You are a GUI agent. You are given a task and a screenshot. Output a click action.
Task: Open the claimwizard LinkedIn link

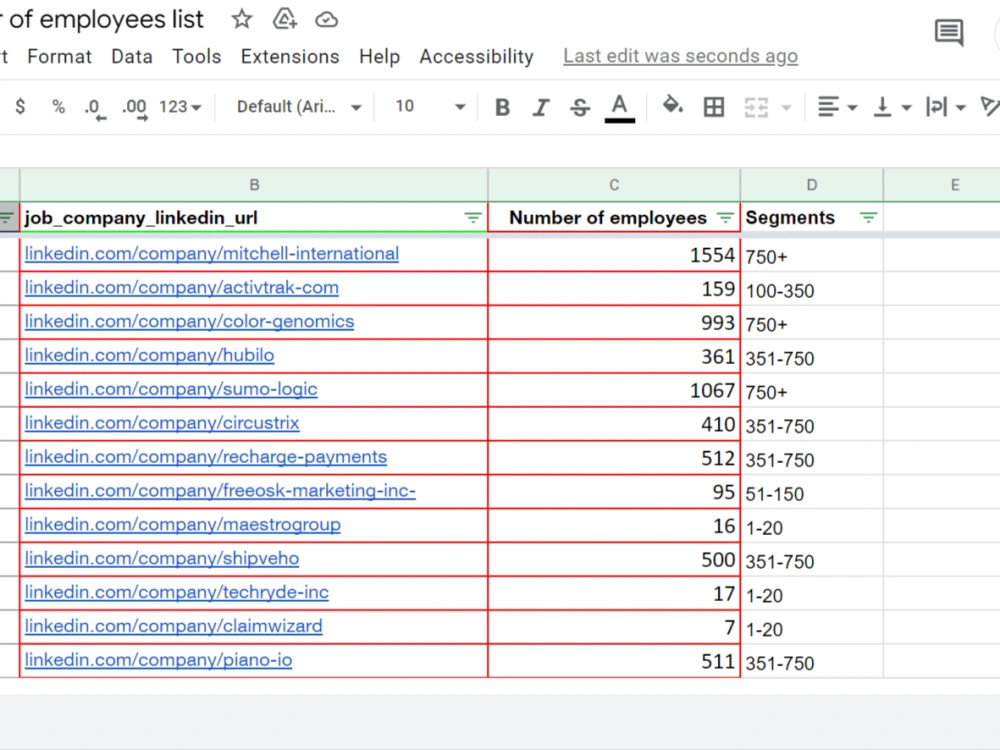[173, 626]
